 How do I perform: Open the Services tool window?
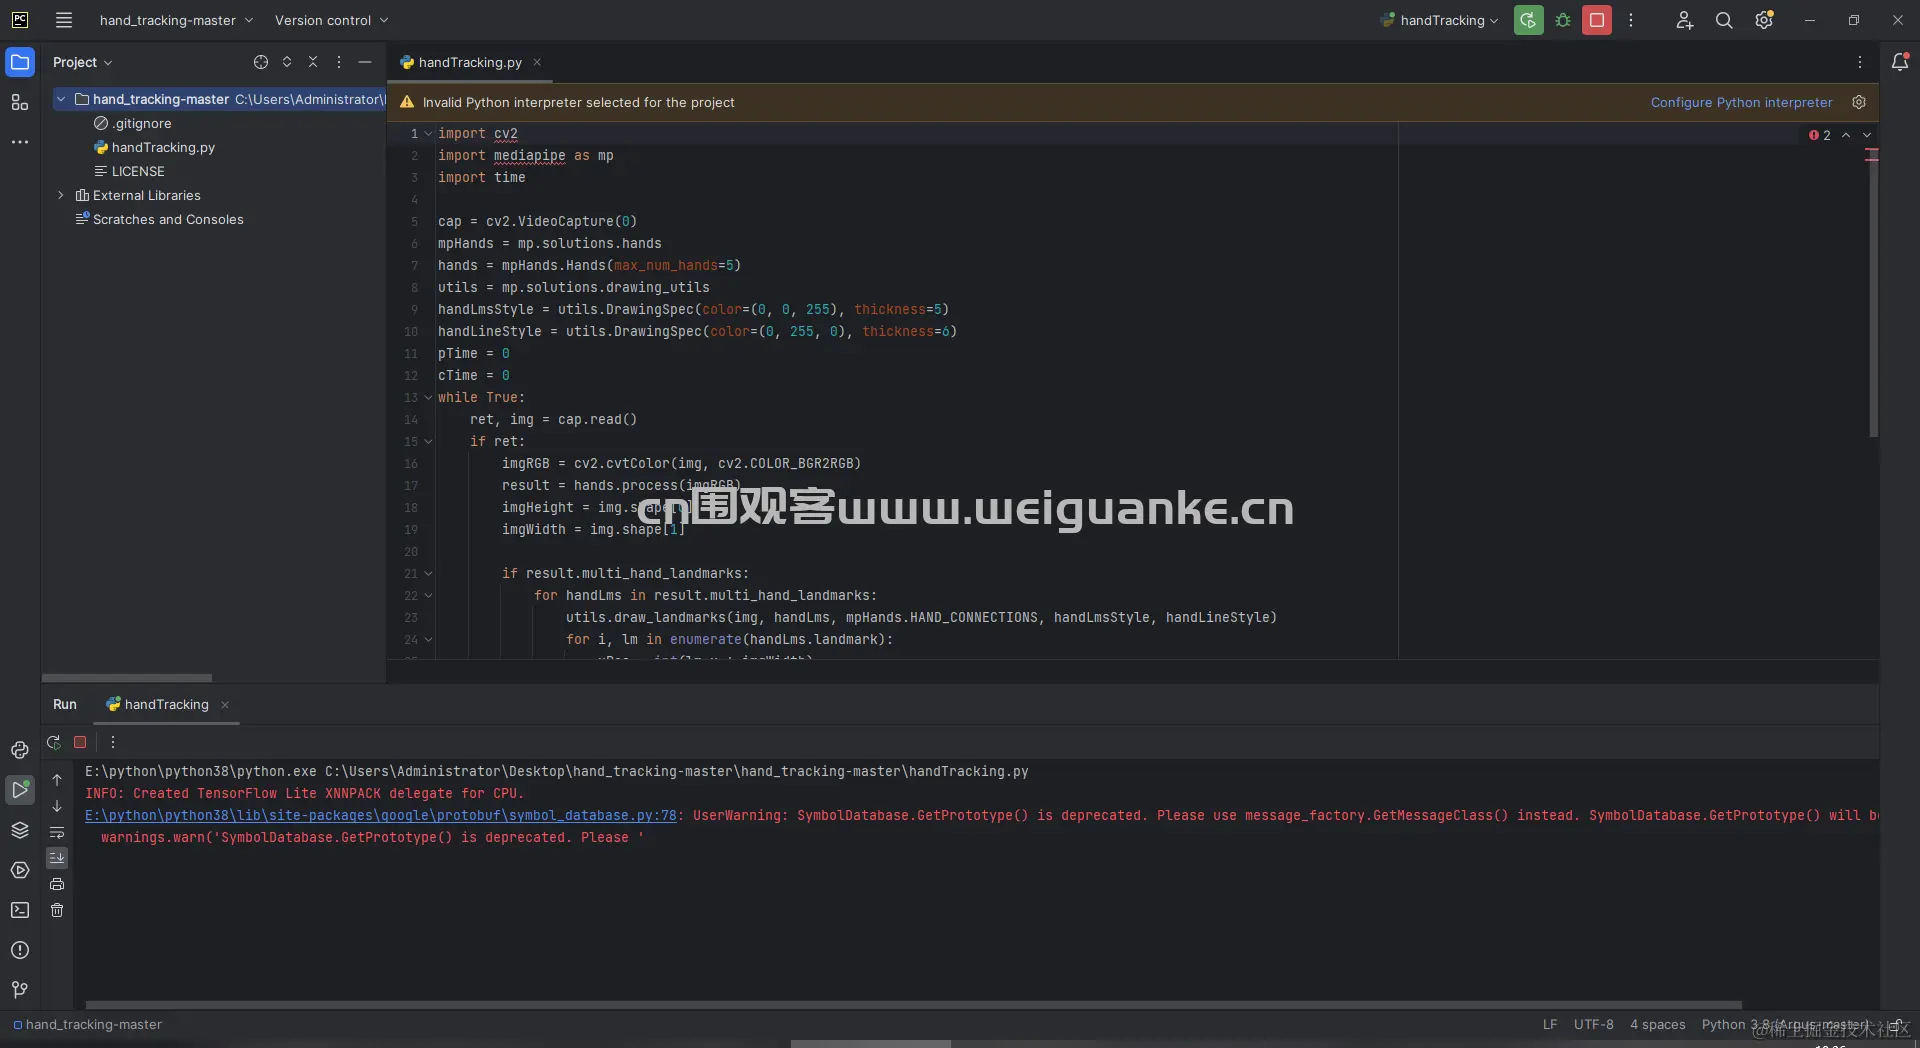(20, 870)
